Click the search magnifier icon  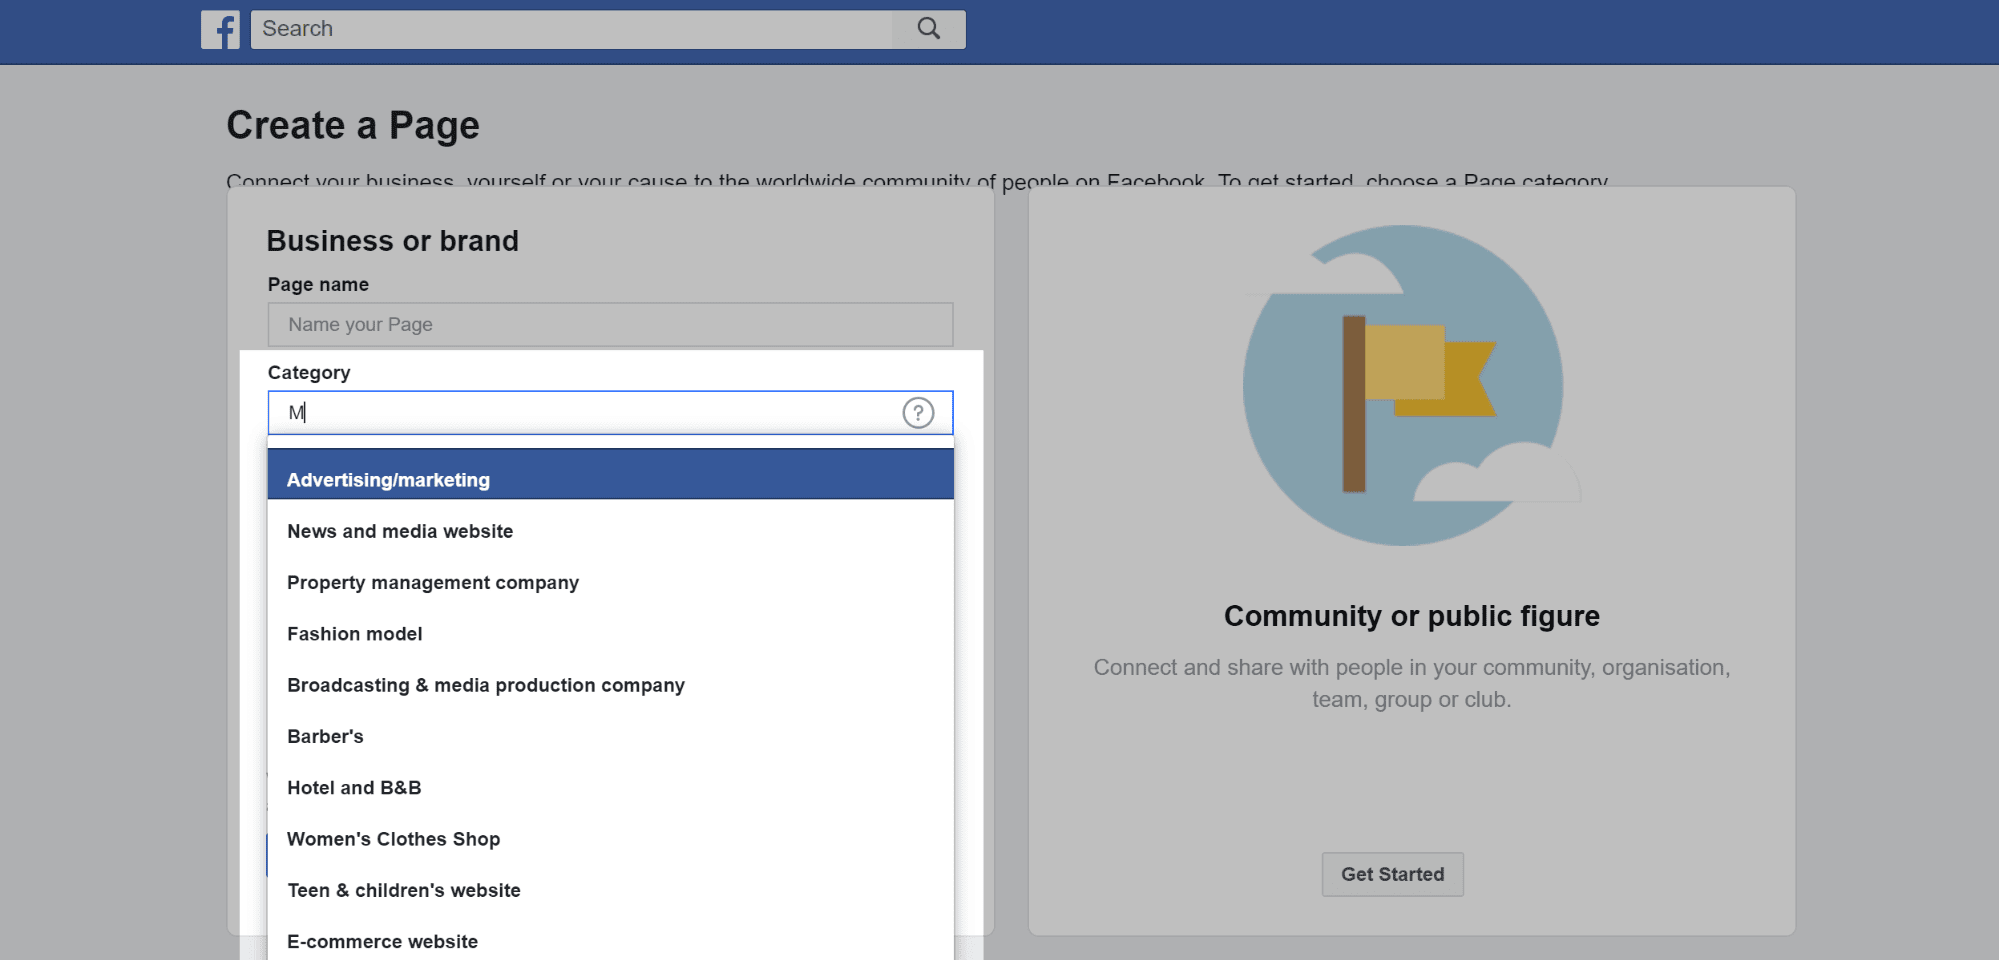pyautogui.click(x=929, y=29)
